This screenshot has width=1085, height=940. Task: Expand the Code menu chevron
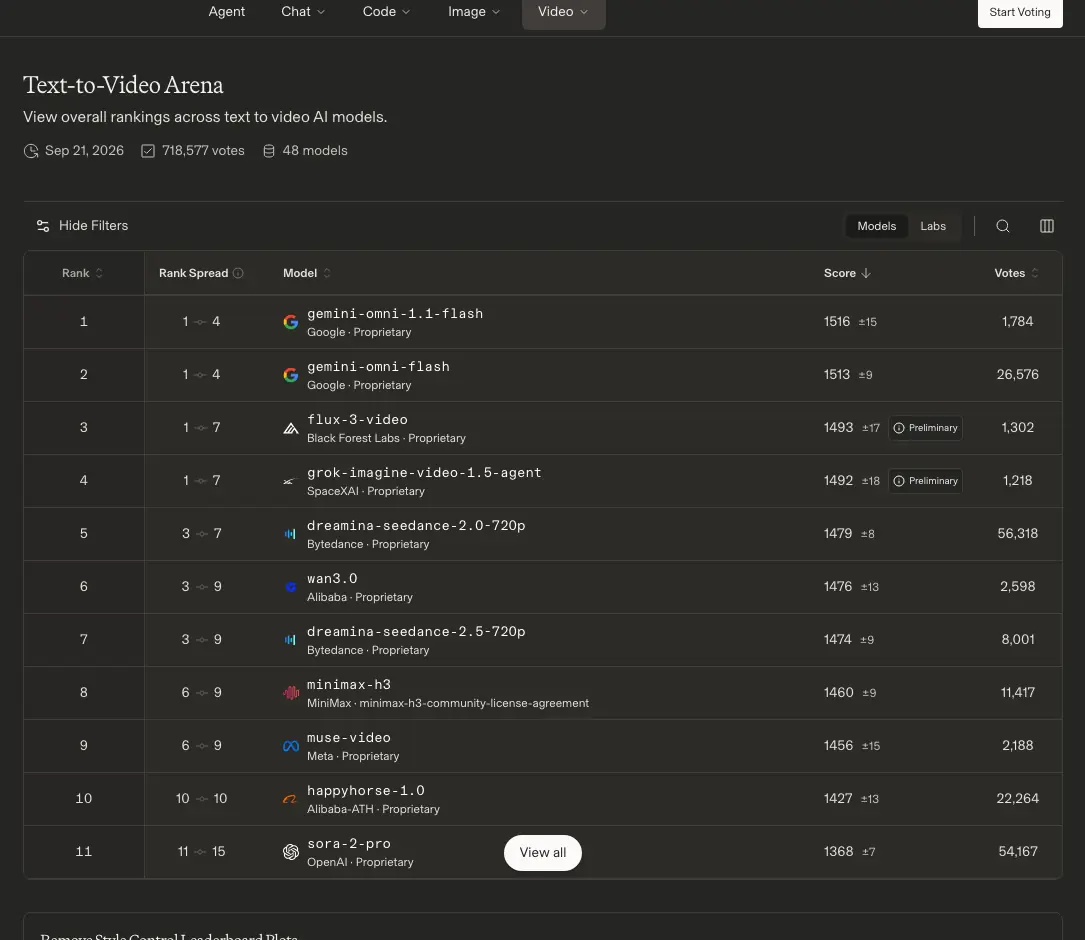405,12
